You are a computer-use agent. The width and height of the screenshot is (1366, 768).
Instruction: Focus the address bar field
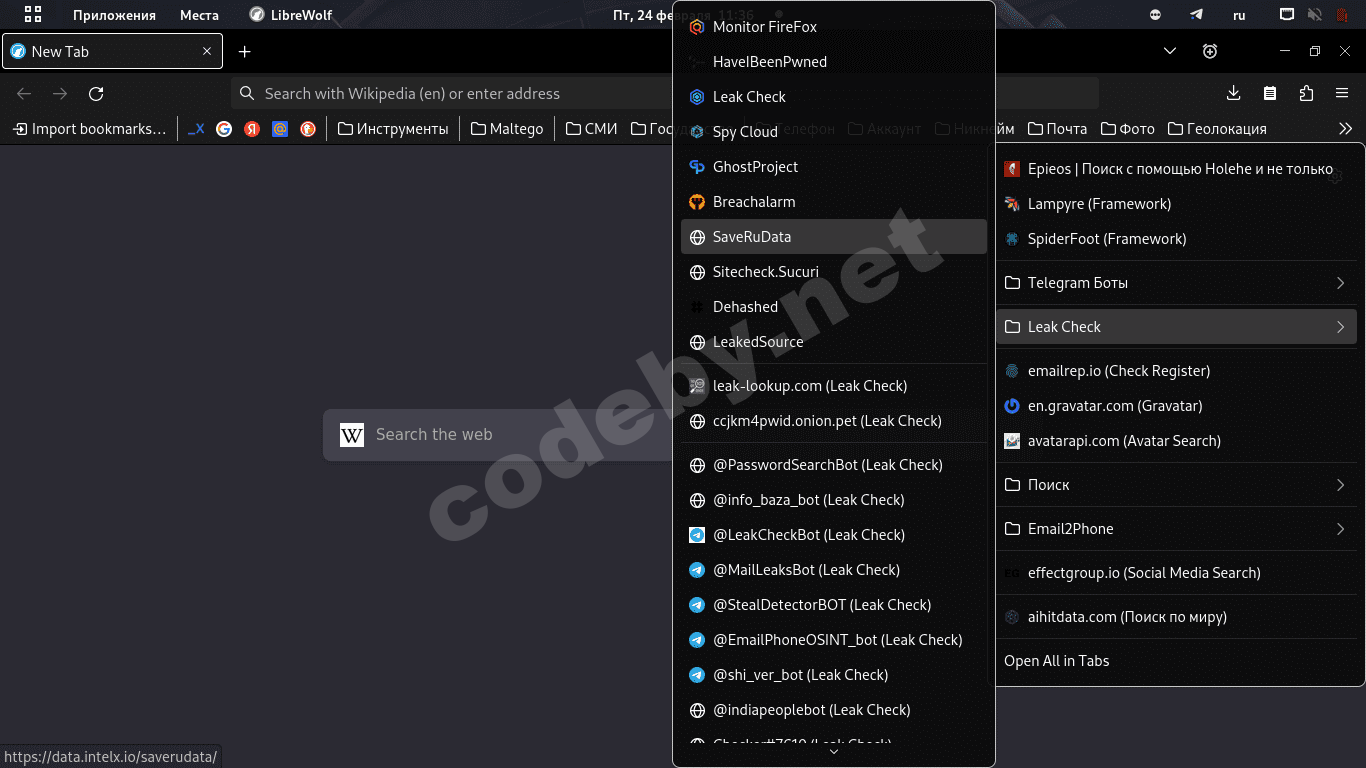(665, 94)
